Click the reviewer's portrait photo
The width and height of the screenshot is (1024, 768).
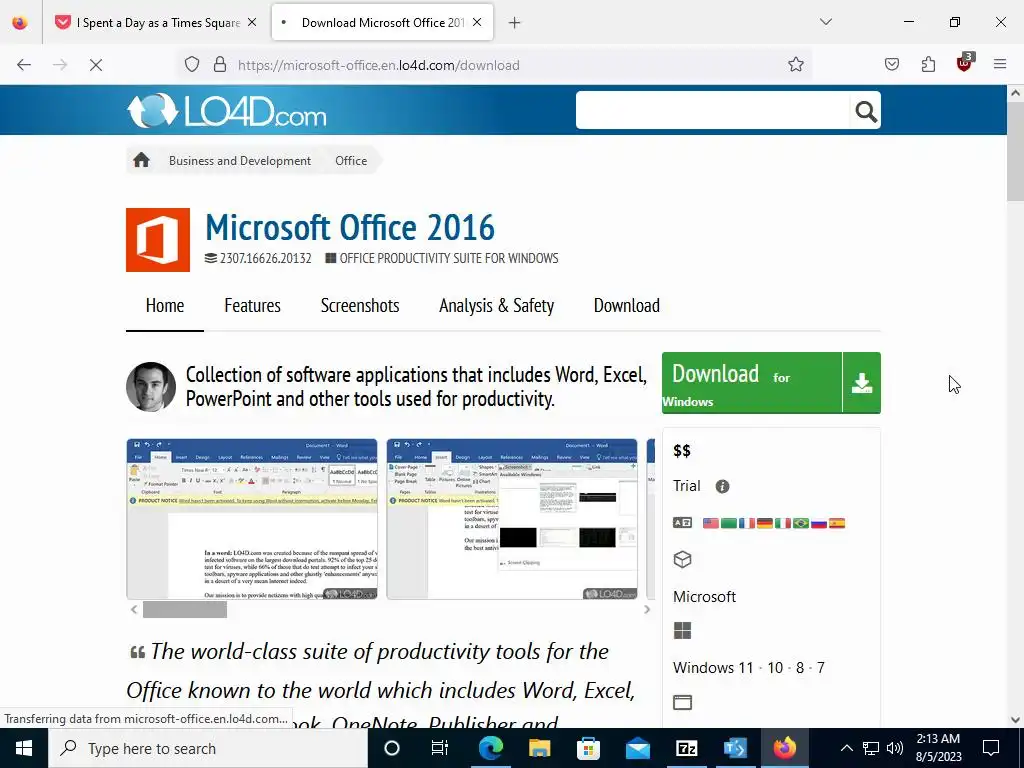click(151, 387)
